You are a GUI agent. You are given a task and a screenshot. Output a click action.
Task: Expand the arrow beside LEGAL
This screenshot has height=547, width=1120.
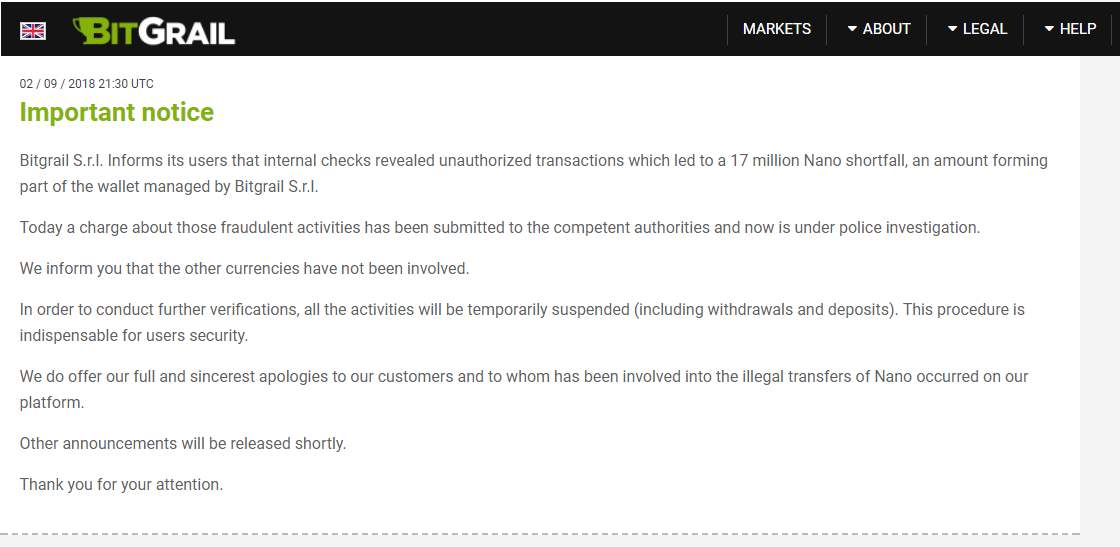click(952, 29)
